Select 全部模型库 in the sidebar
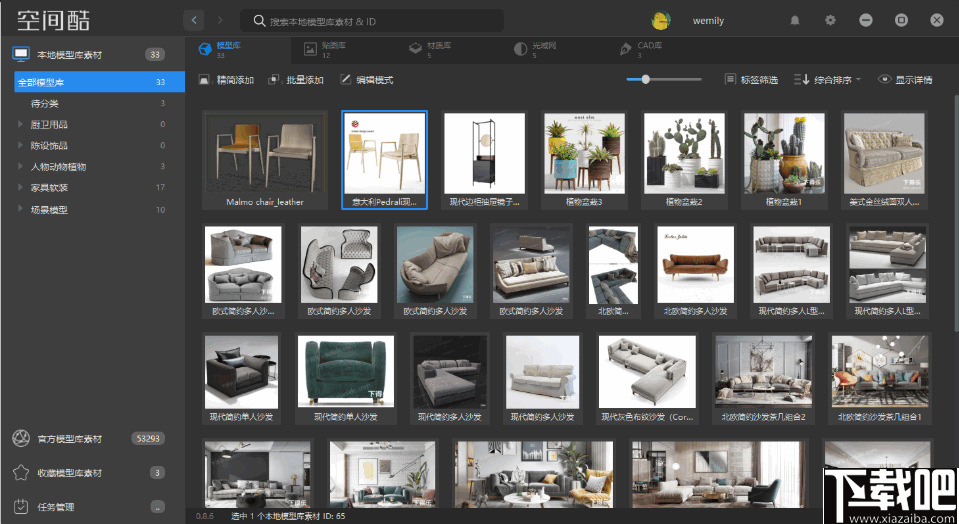Screen dimensions: 959x524 [x=99, y=82]
